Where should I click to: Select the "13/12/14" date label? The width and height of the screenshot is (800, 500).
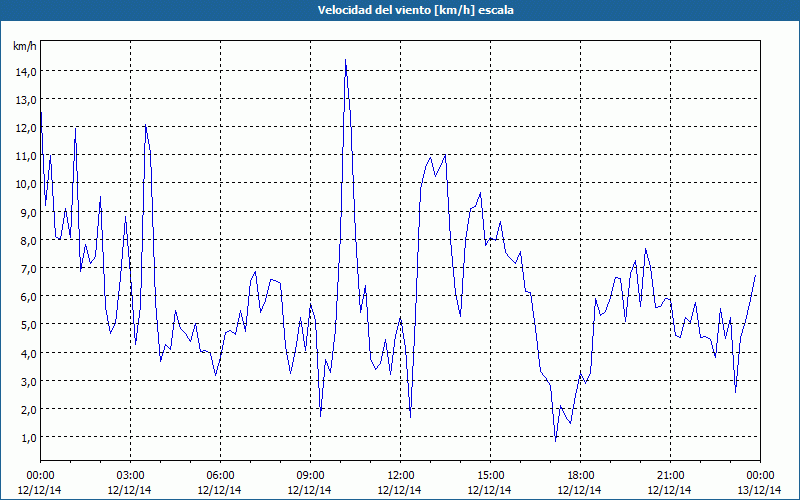pos(759,490)
